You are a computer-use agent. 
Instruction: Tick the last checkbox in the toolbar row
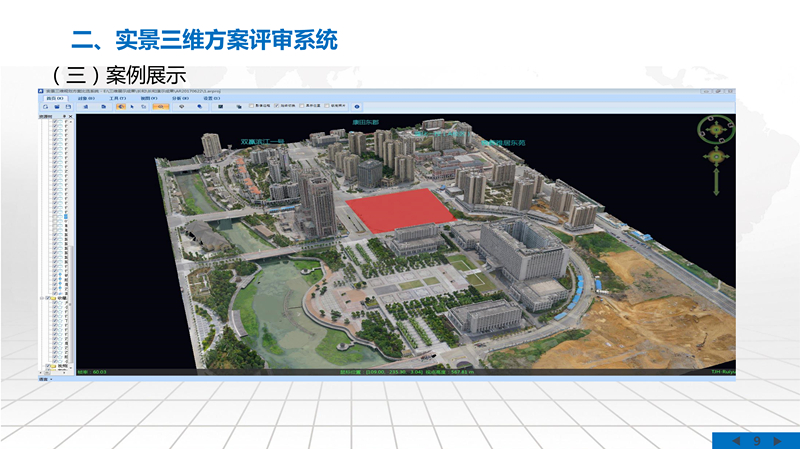pyautogui.click(x=327, y=106)
